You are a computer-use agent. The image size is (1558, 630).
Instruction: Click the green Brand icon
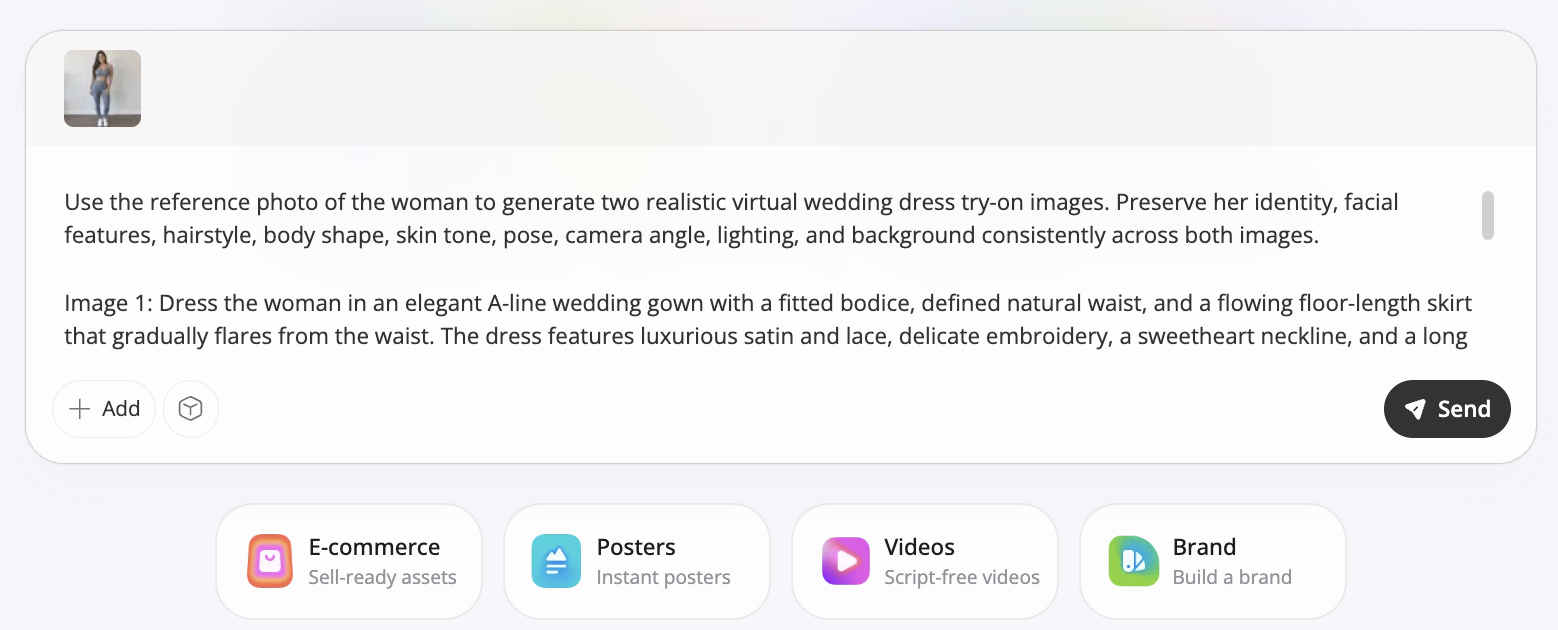1133,561
